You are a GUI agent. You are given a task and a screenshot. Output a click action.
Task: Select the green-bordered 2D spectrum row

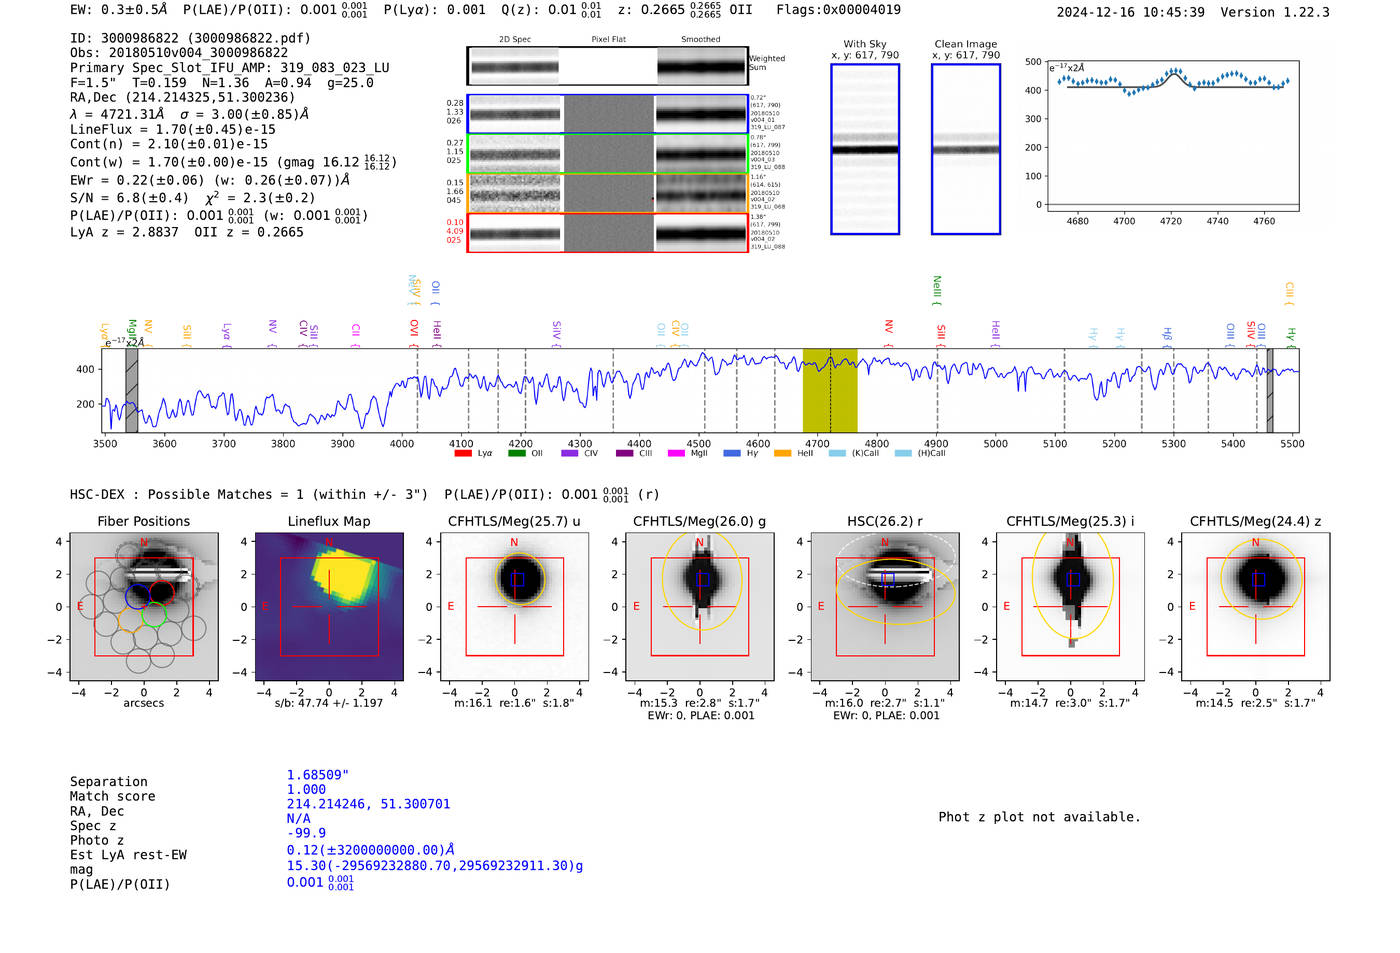tap(608, 154)
